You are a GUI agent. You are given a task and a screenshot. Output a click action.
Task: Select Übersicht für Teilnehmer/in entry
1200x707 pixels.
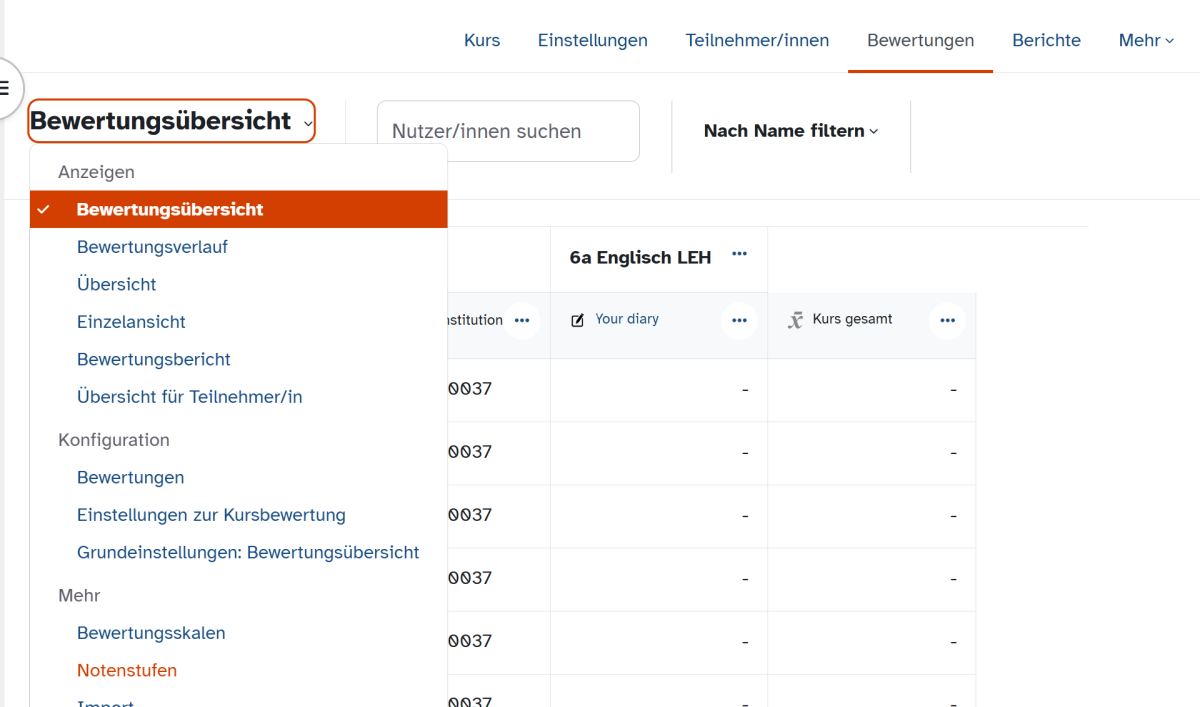point(189,397)
